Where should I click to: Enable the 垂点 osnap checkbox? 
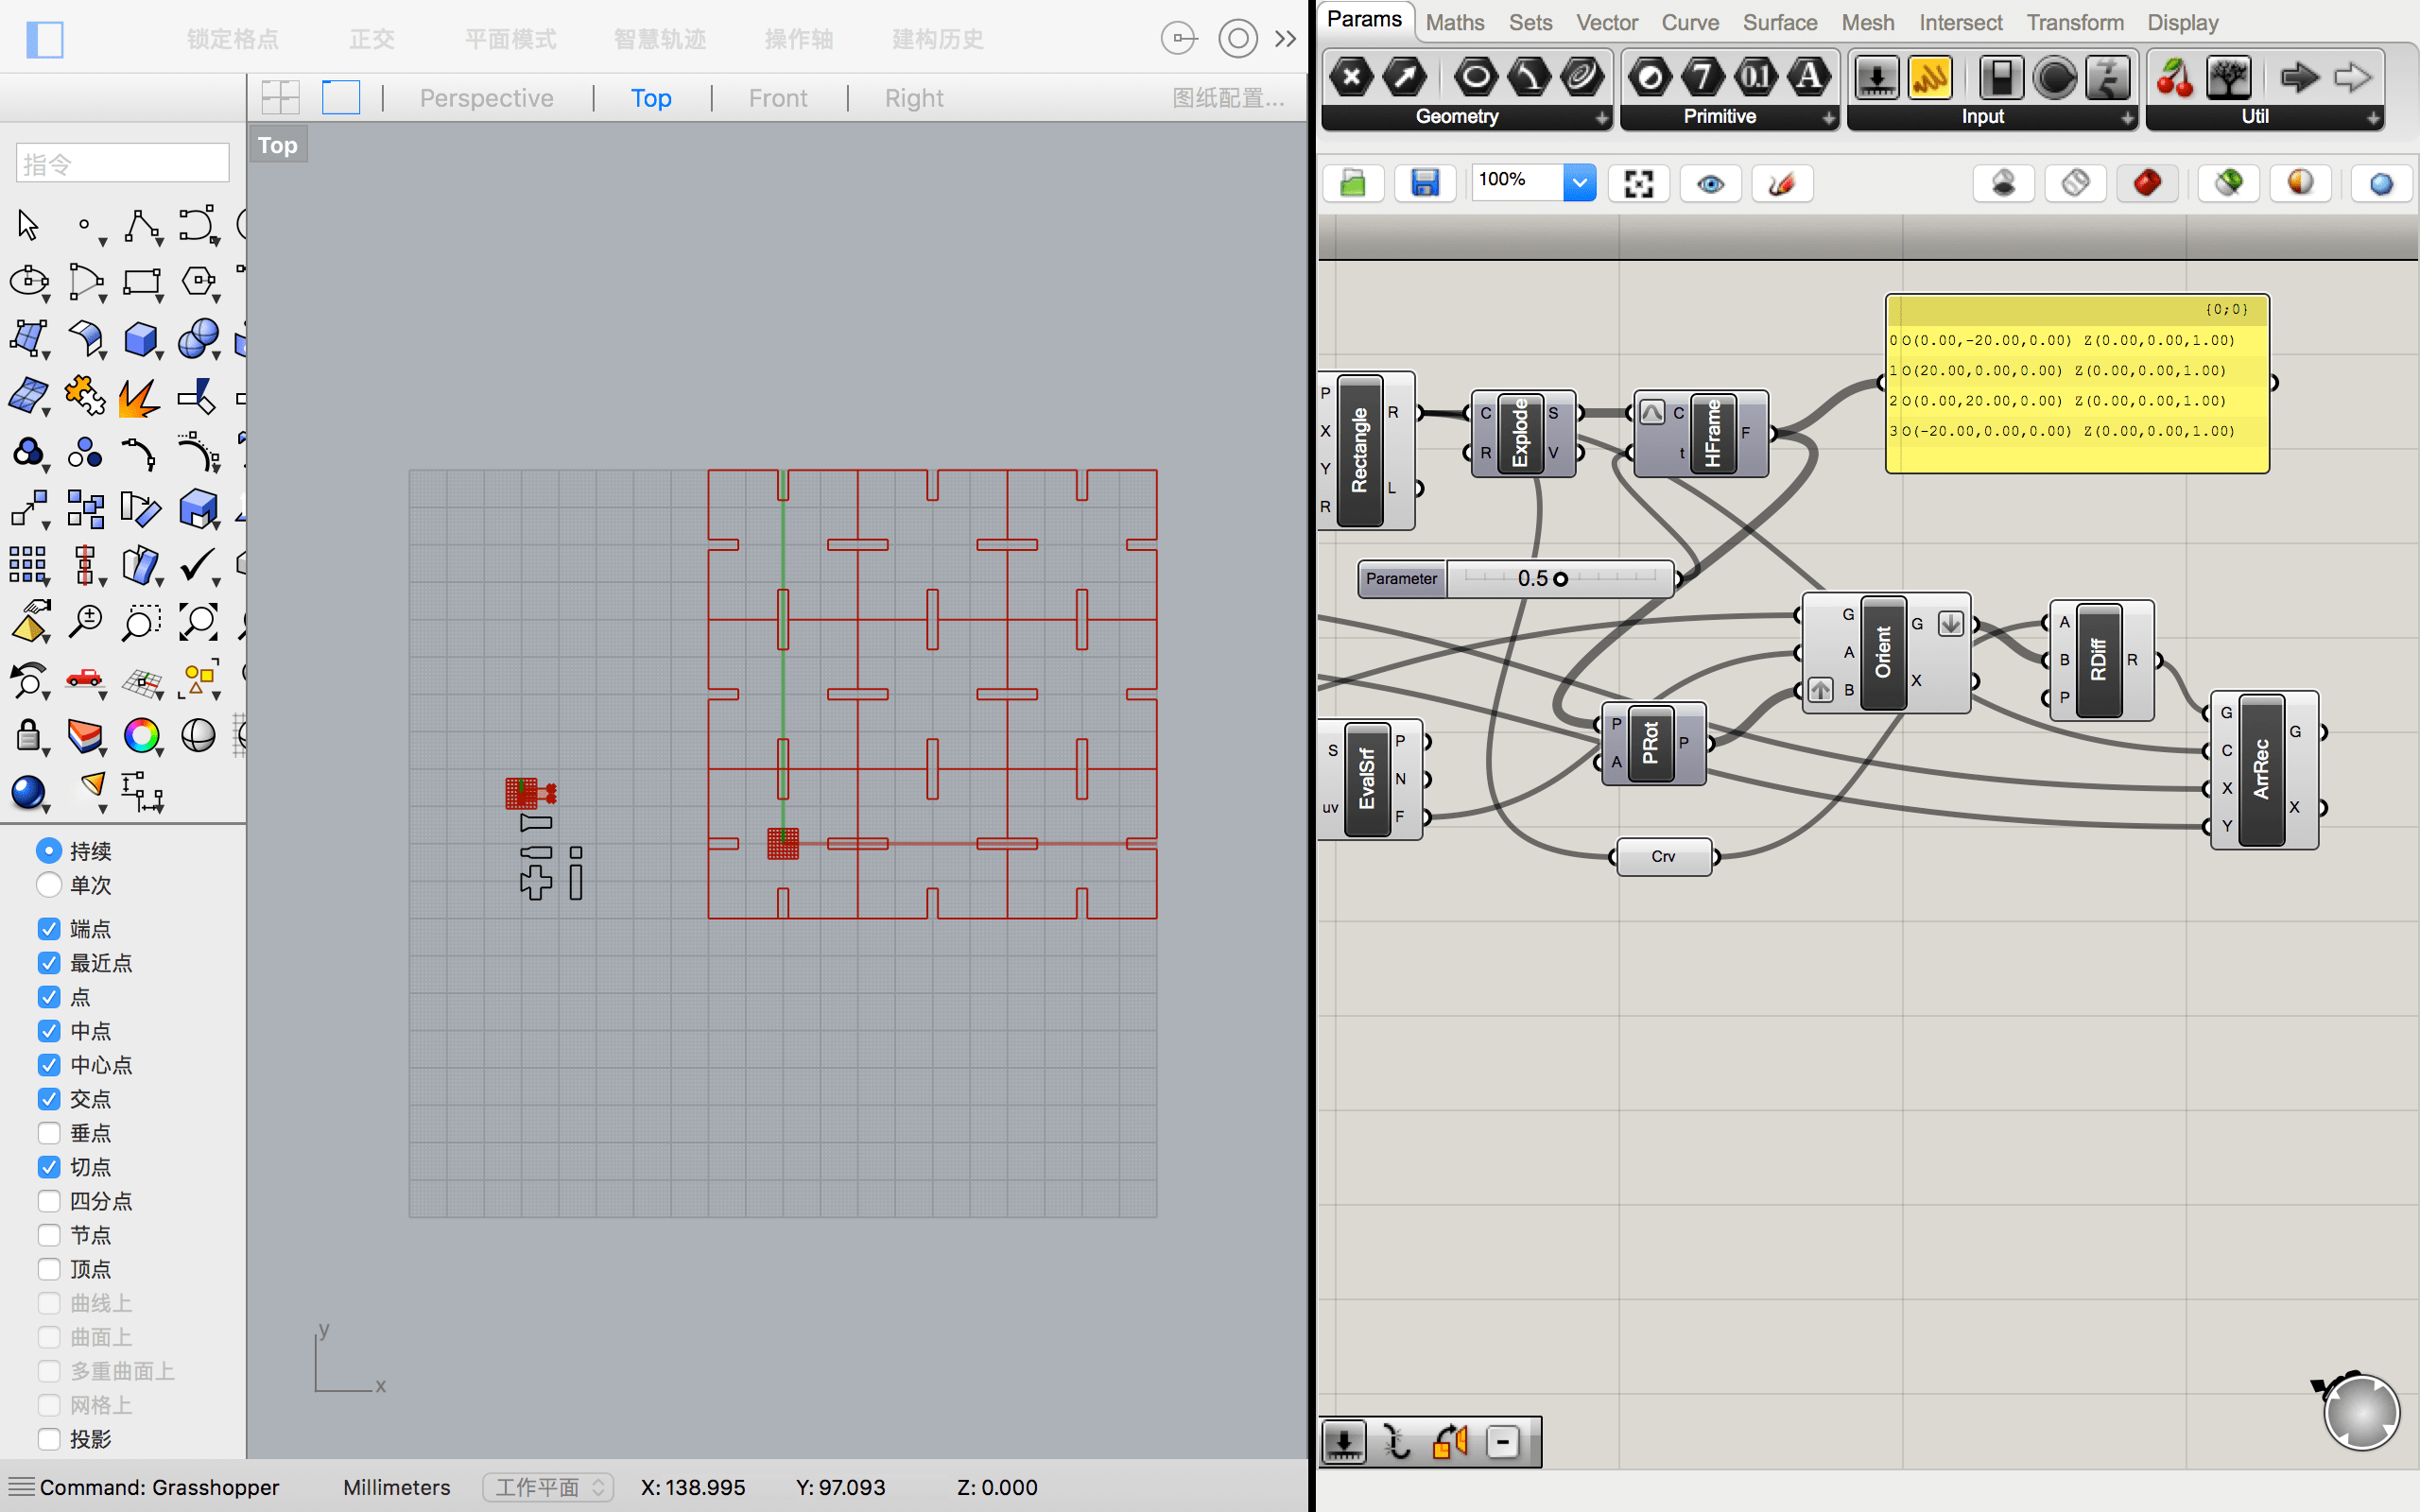click(49, 1133)
